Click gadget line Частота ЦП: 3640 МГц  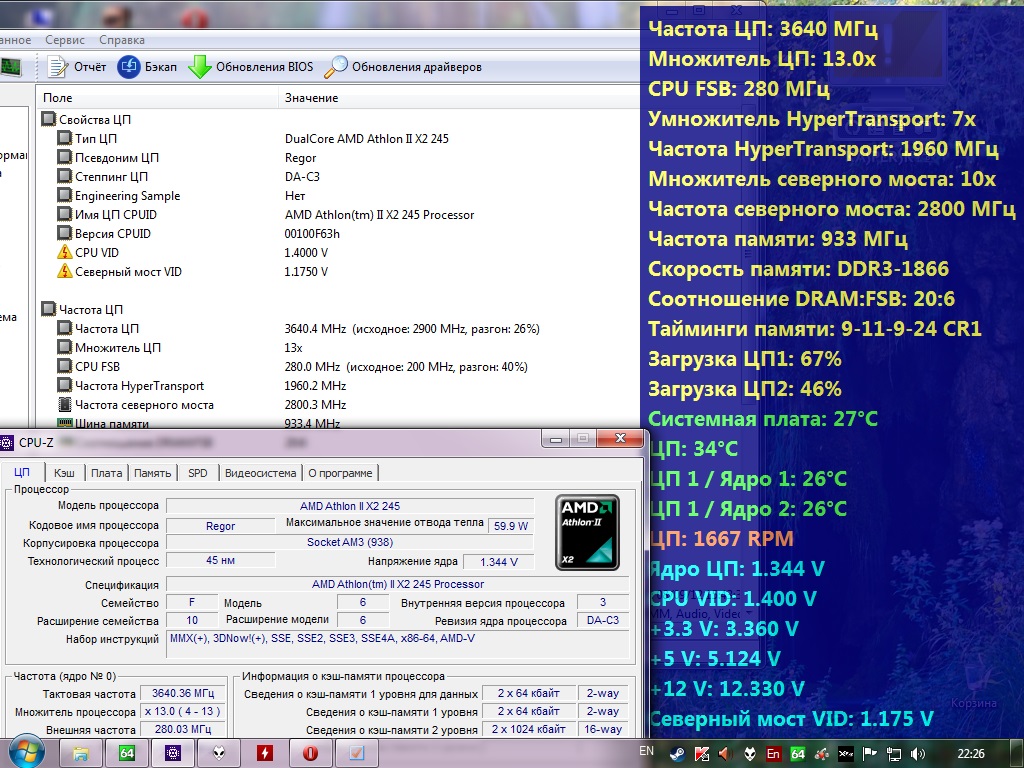[763, 29]
